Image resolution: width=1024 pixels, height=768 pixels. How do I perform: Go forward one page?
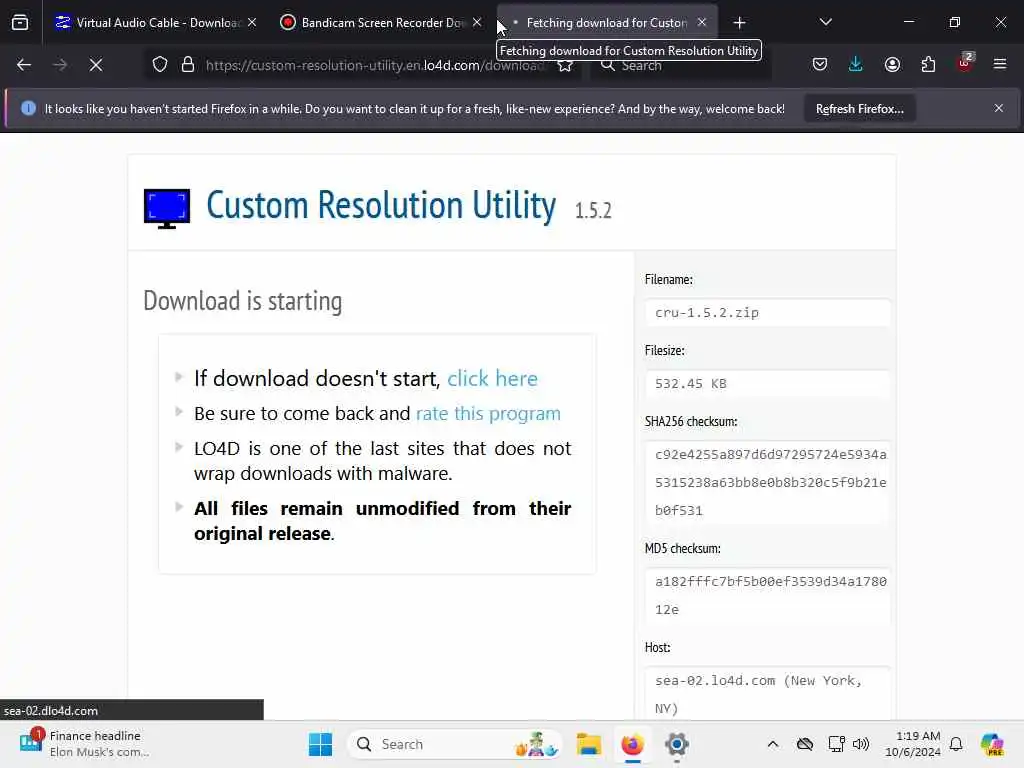pyautogui.click(x=59, y=65)
